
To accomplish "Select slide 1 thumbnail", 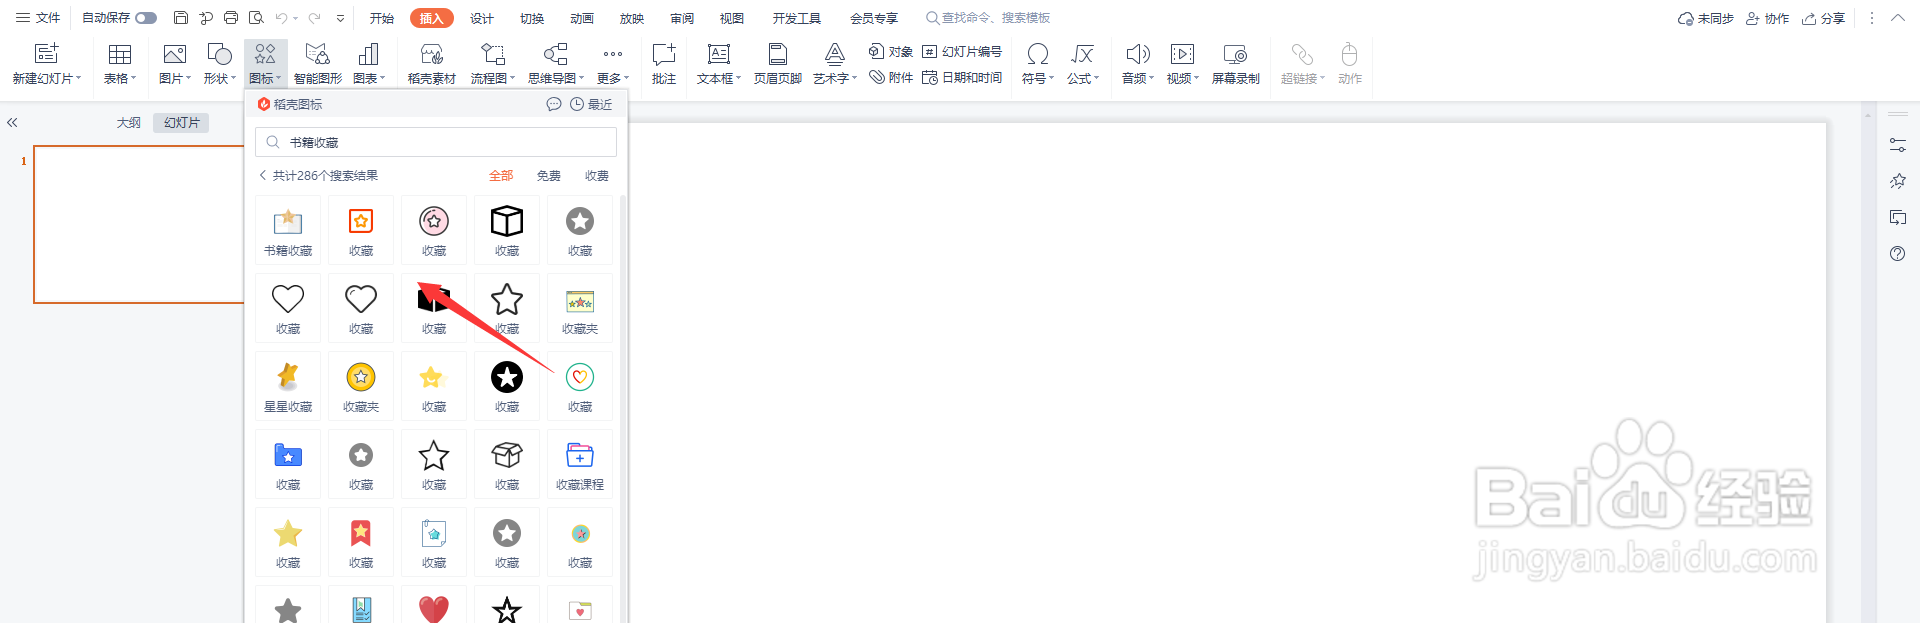I will (x=139, y=224).
